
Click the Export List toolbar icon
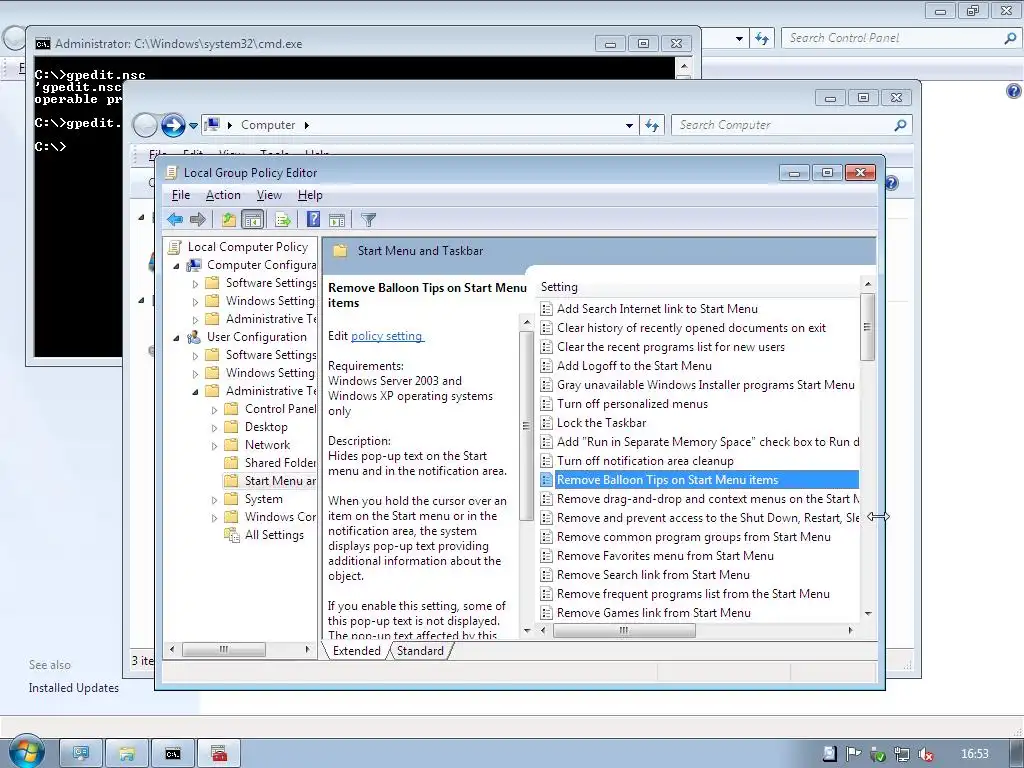pyautogui.click(x=283, y=219)
